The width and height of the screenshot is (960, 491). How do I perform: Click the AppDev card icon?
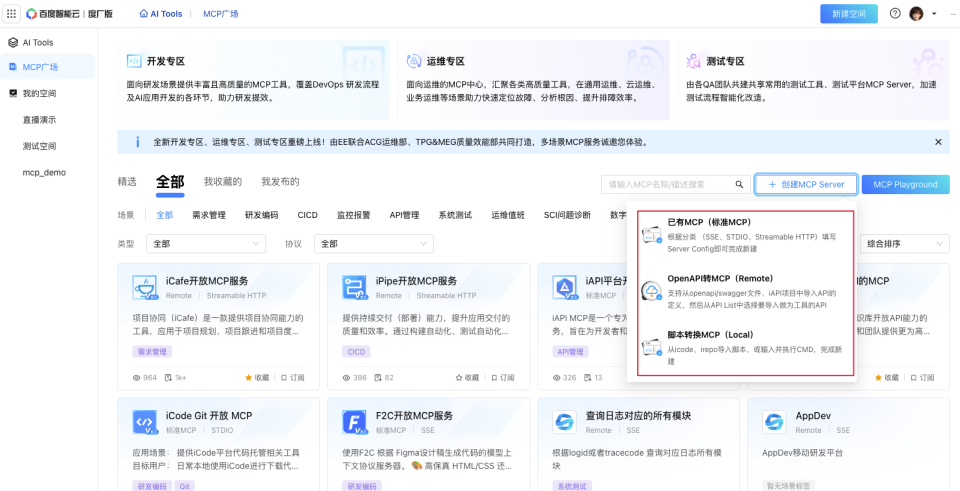774,422
